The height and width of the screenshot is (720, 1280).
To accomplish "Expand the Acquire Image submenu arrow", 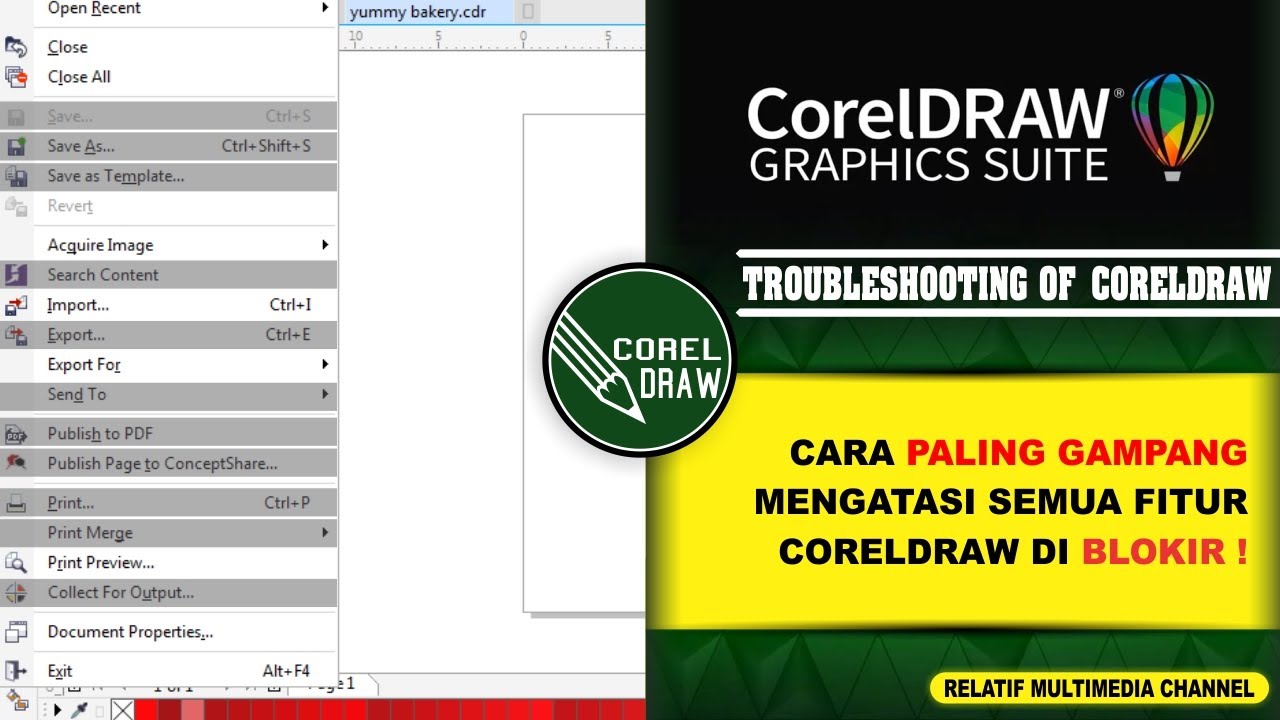I will 325,245.
